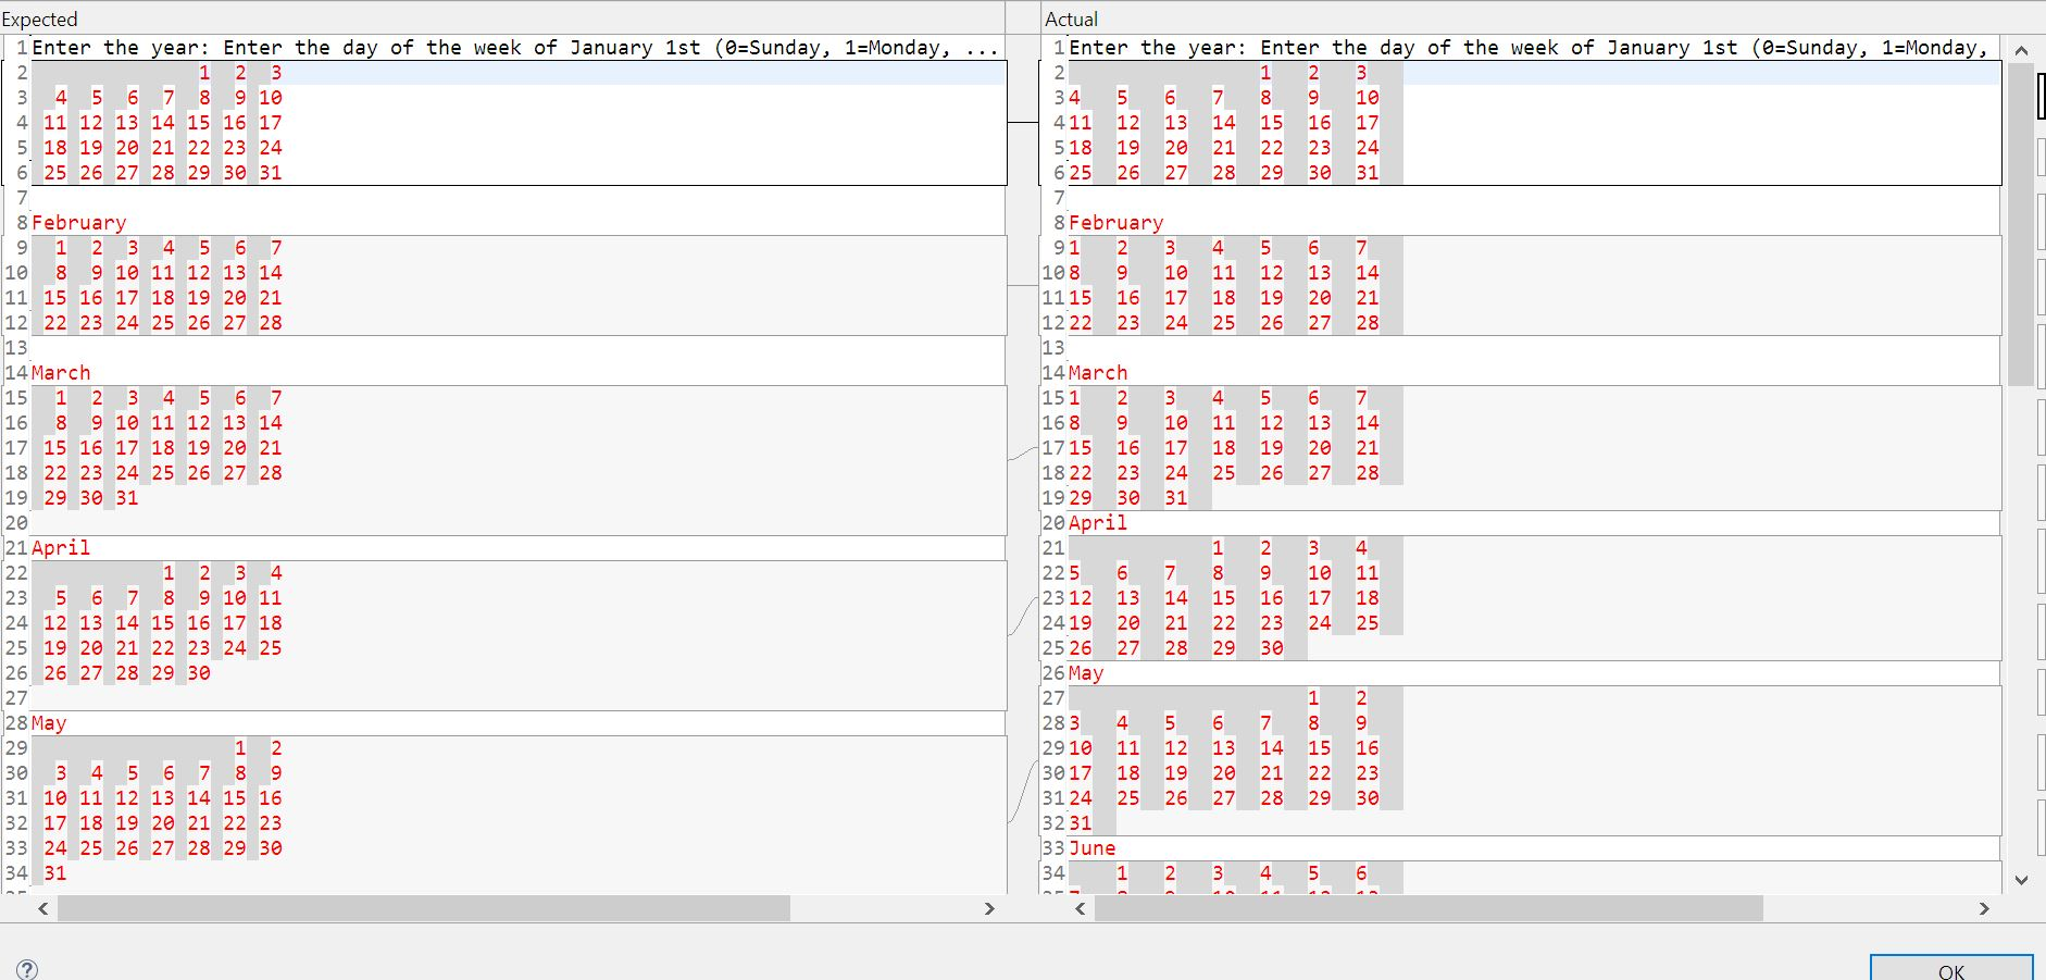Click line 1 prompt text in Expected pane
Image resolution: width=2046 pixels, height=980 pixels.
pyautogui.click(x=514, y=48)
